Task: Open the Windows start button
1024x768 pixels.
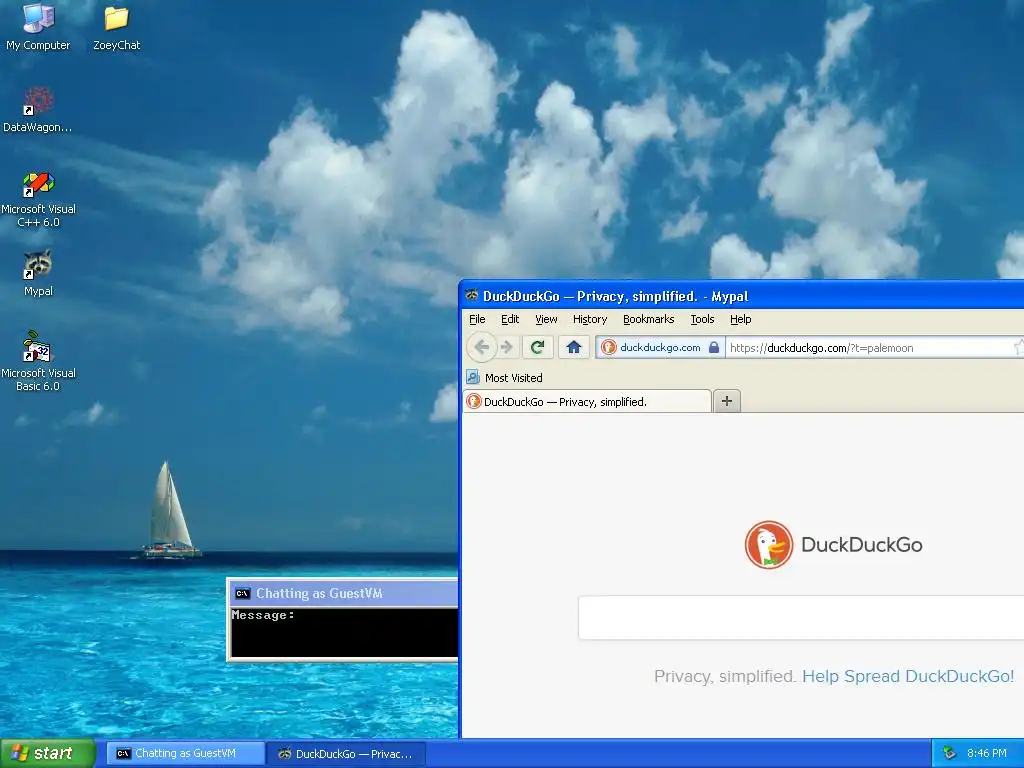Action: click(x=48, y=753)
